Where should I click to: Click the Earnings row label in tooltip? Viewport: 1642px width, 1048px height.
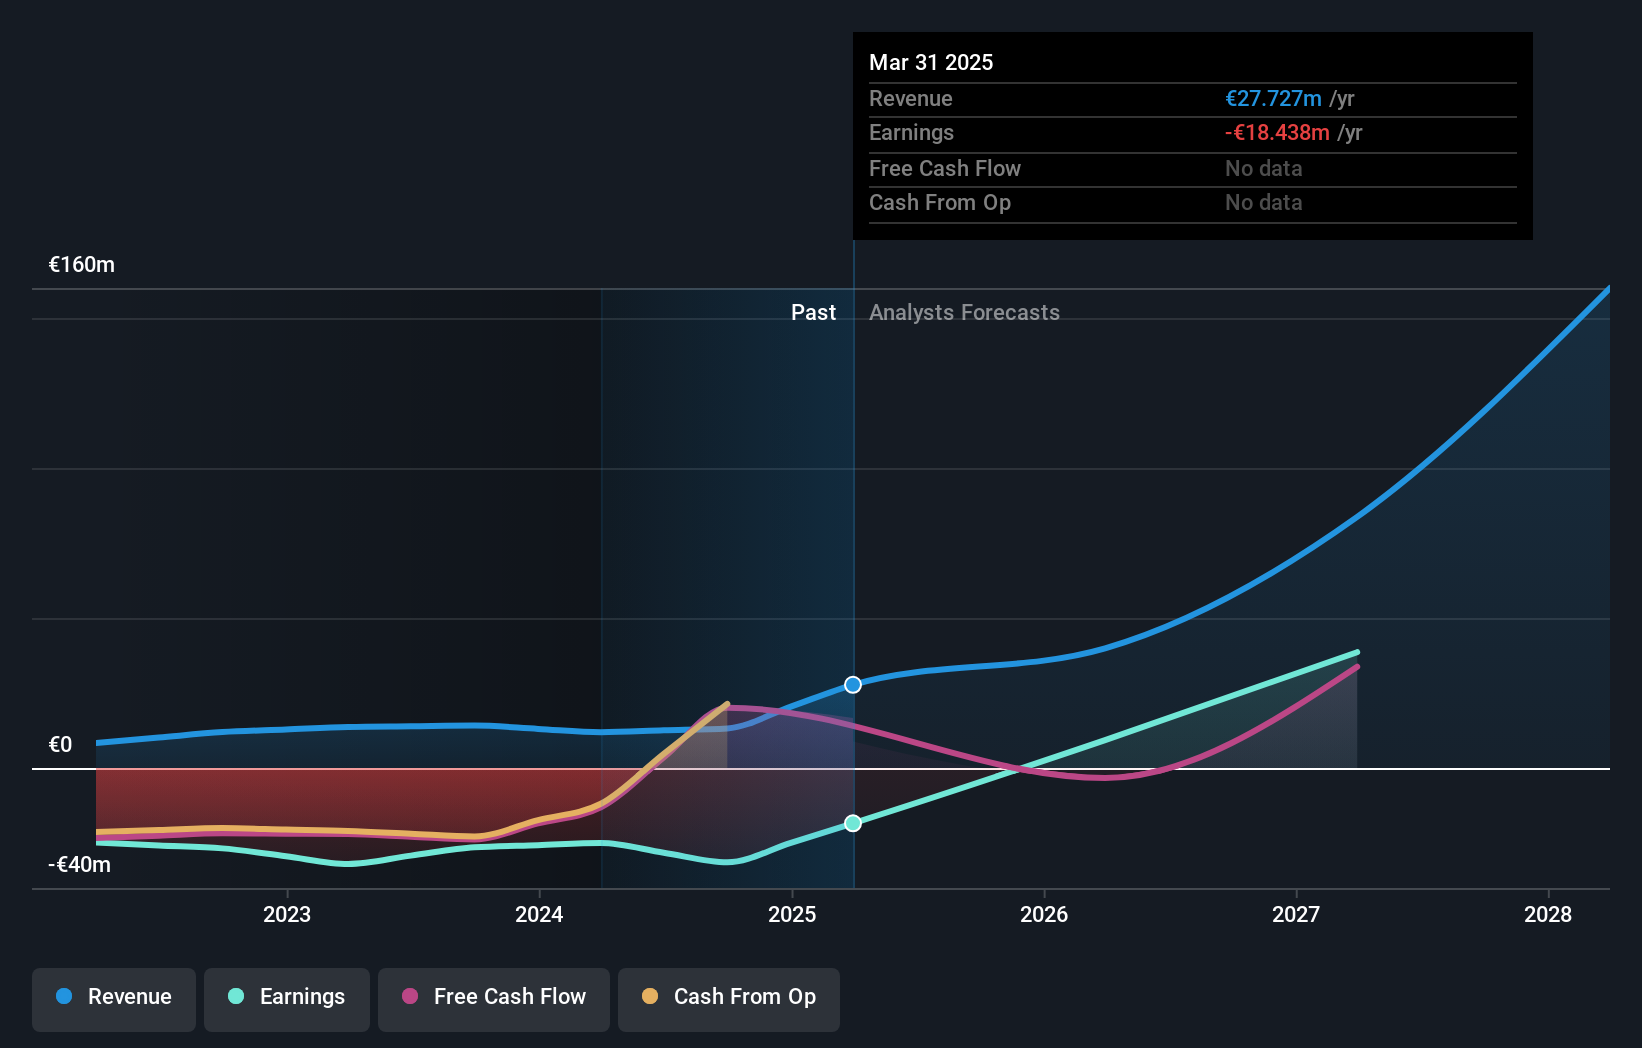tap(911, 133)
